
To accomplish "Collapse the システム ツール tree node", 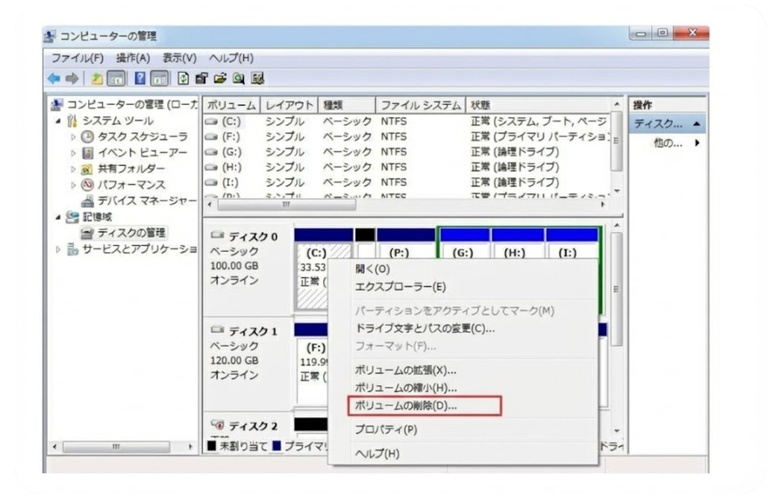I will pyautogui.click(x=58, y=121).
